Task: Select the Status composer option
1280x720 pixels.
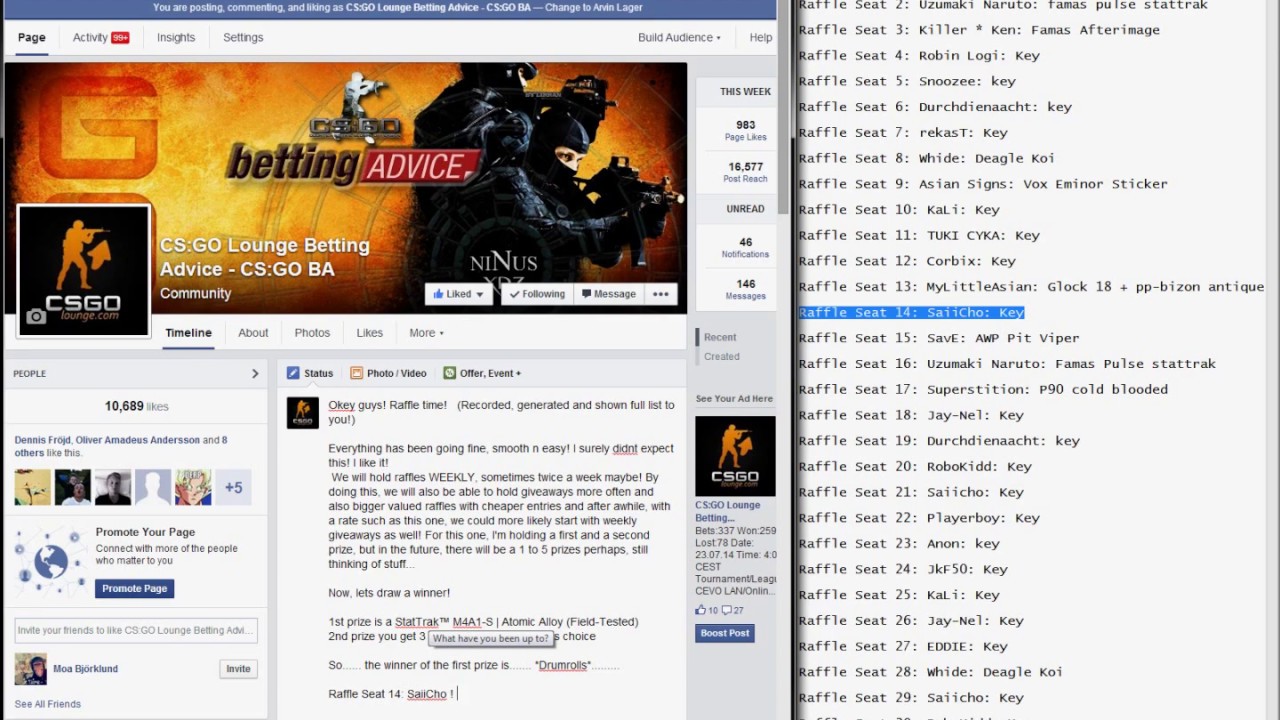Action: (310, 373)
